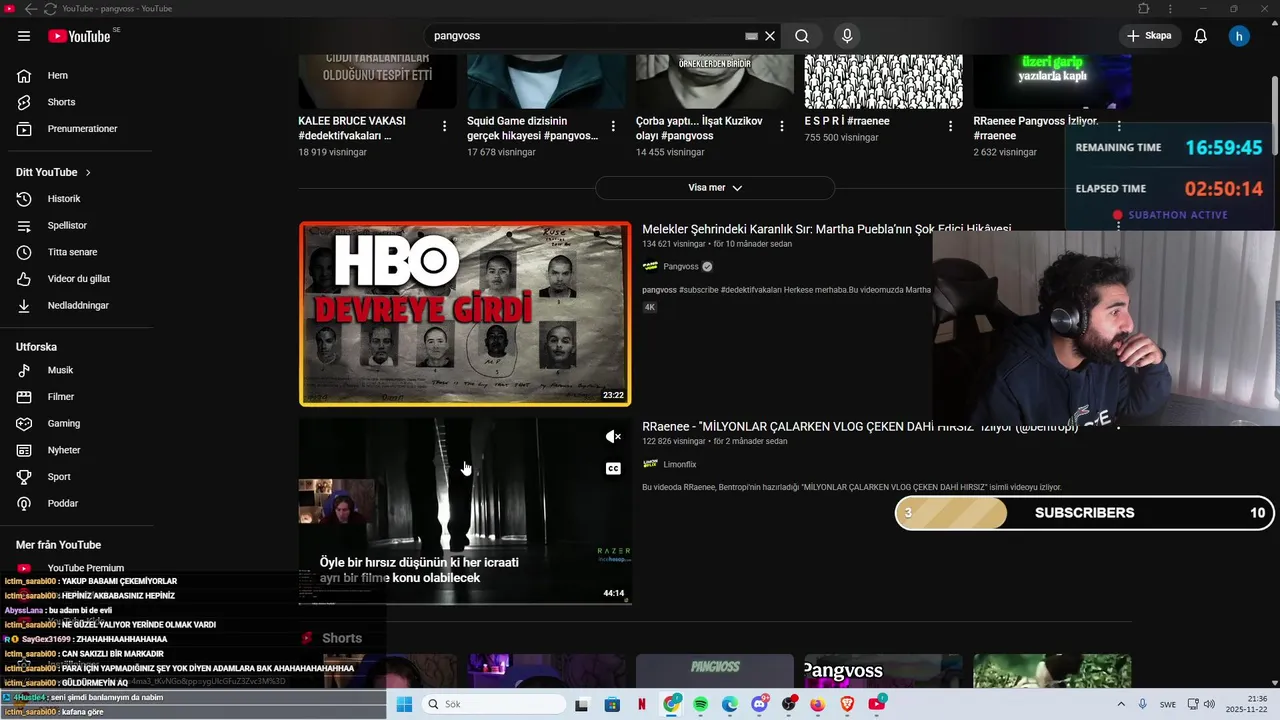Image resolution: width=1280 pixels, height=720 pixels.
Task: Expand the Ditt YouTube section chevron
Action: [x=88, y=172]
